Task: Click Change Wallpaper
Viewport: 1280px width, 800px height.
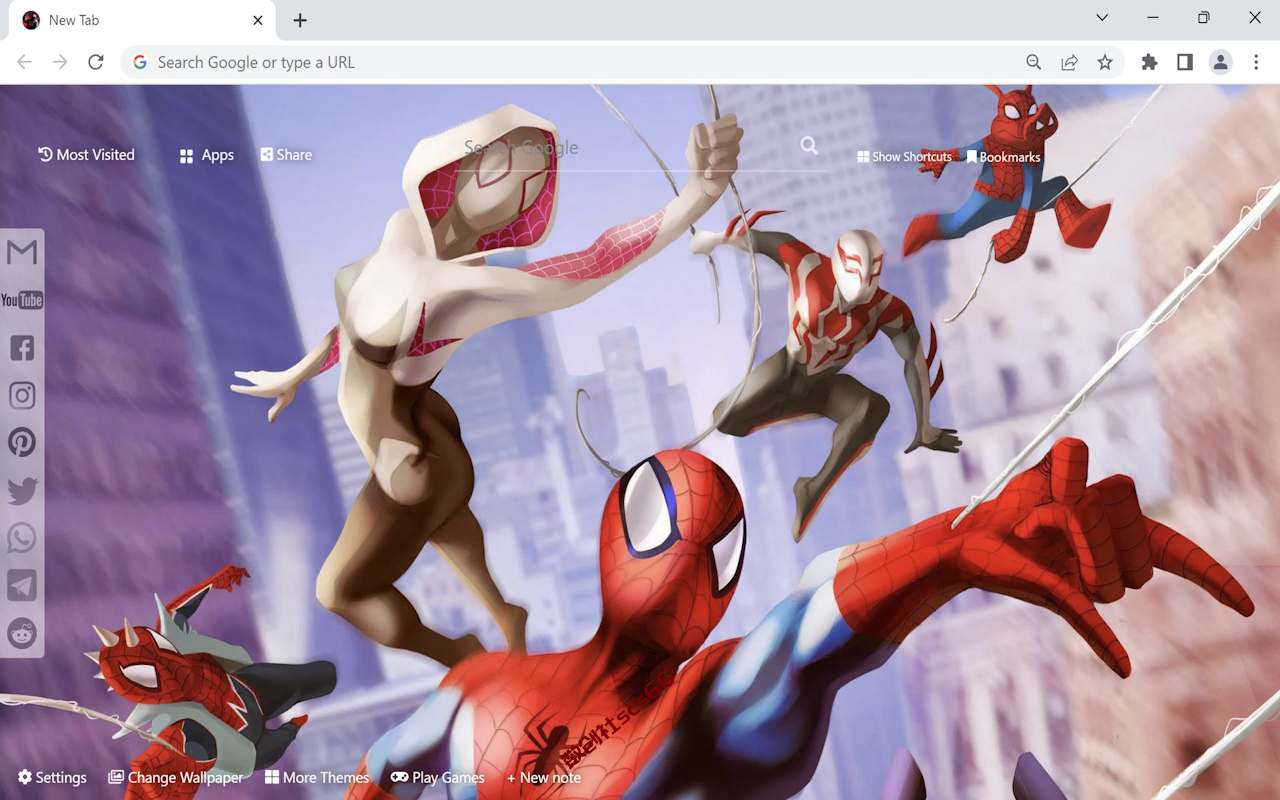Action: point(176,777)
